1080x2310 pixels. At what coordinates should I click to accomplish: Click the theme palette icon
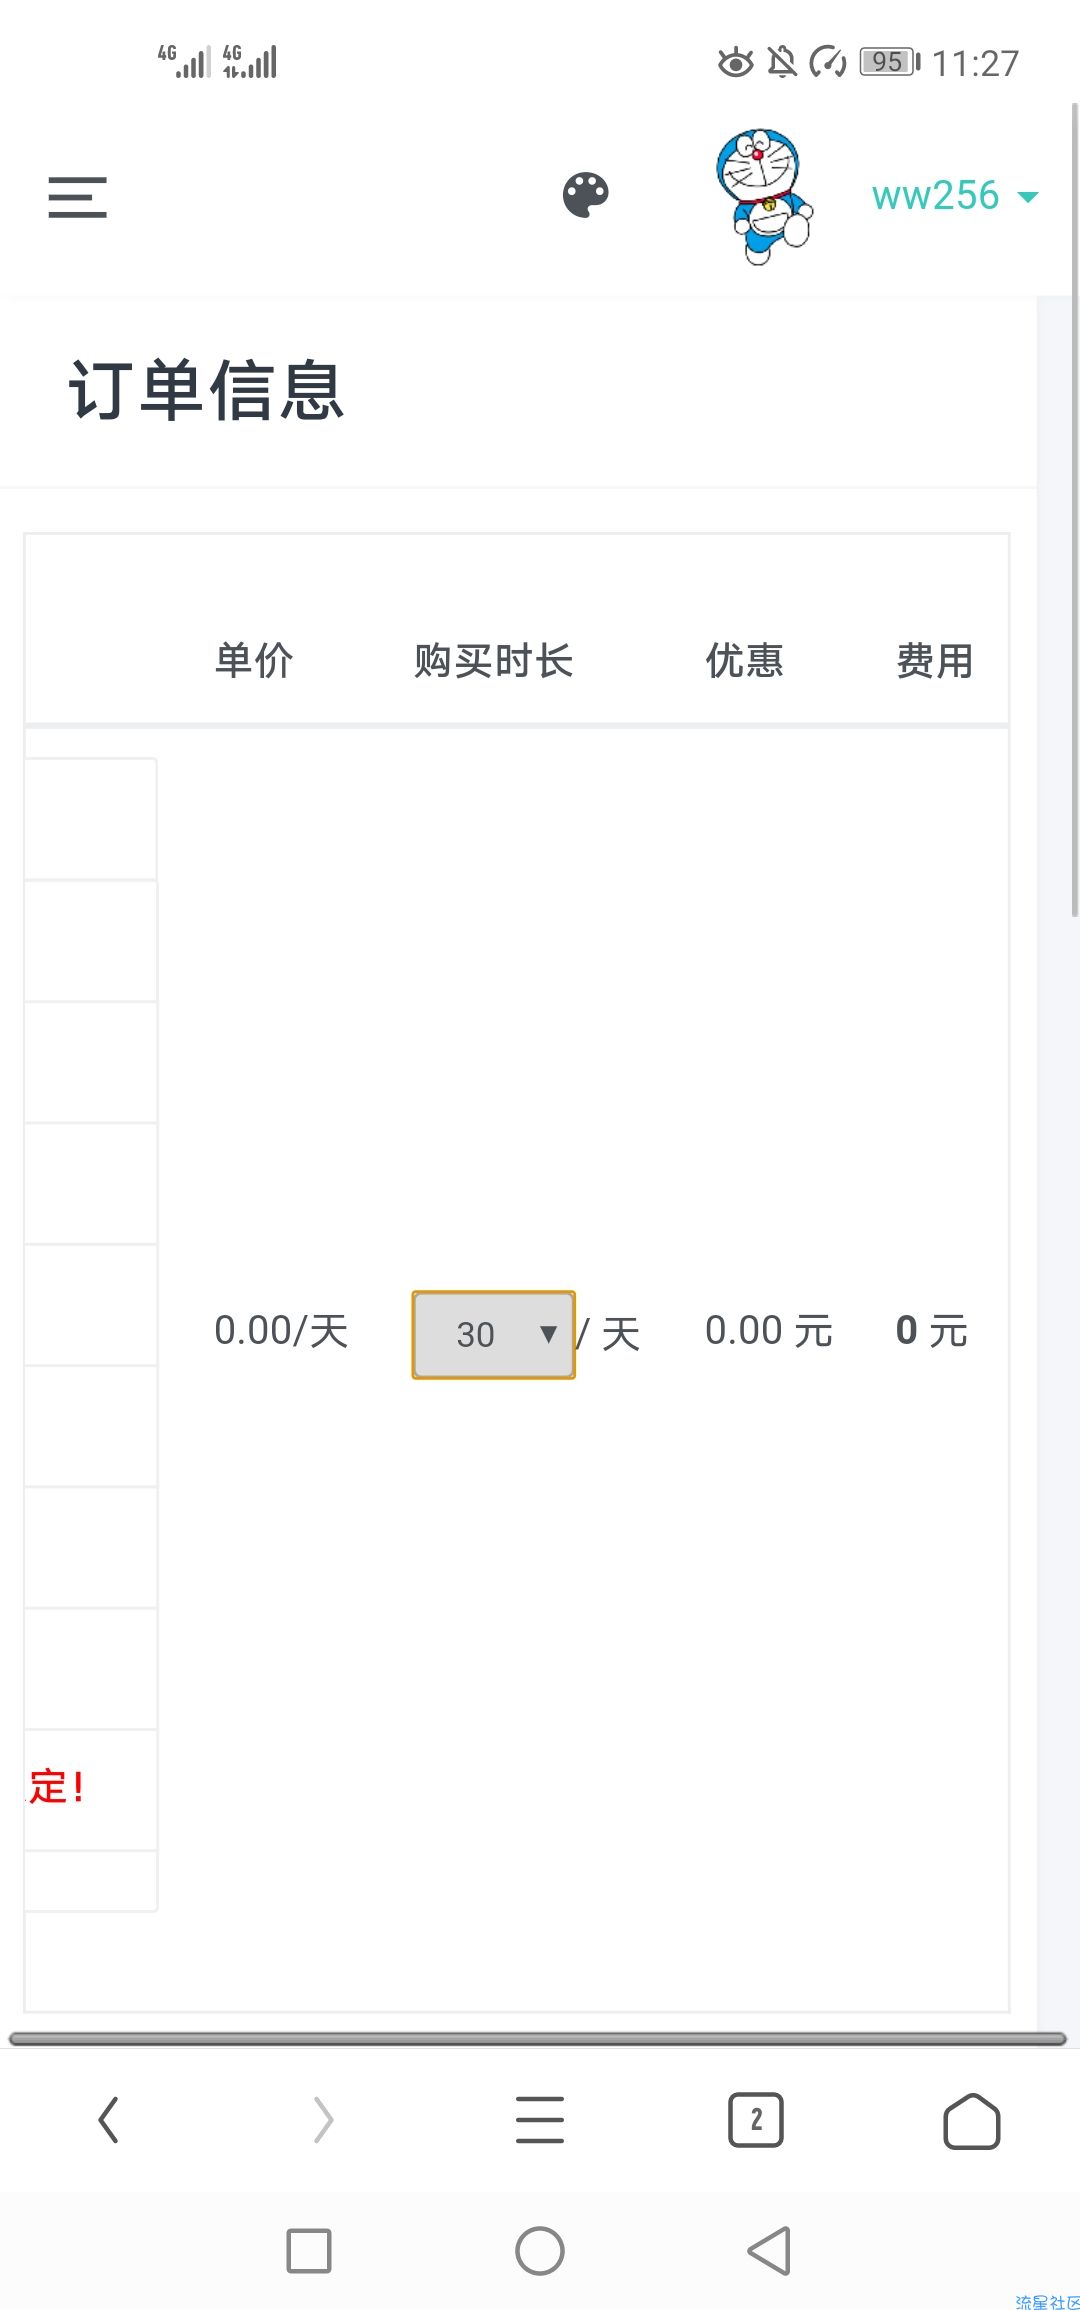coord(586,195)
